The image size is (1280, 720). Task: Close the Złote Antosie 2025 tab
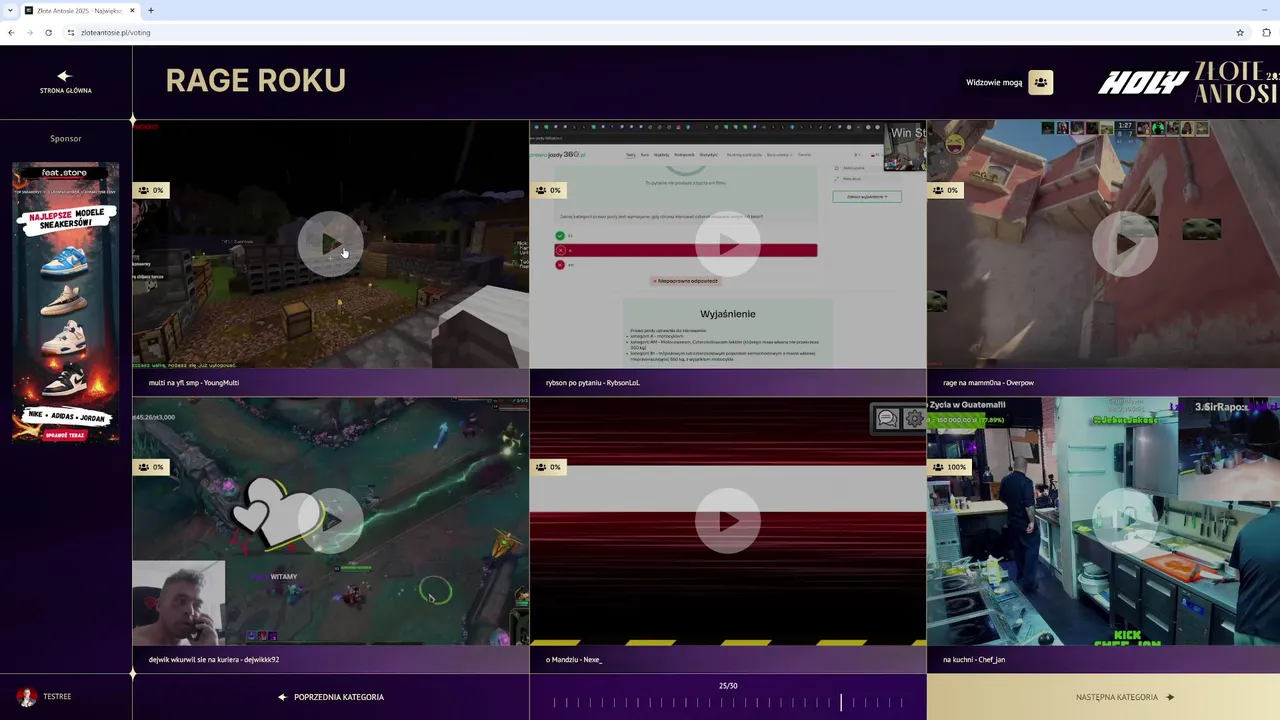tap(132, 10)
